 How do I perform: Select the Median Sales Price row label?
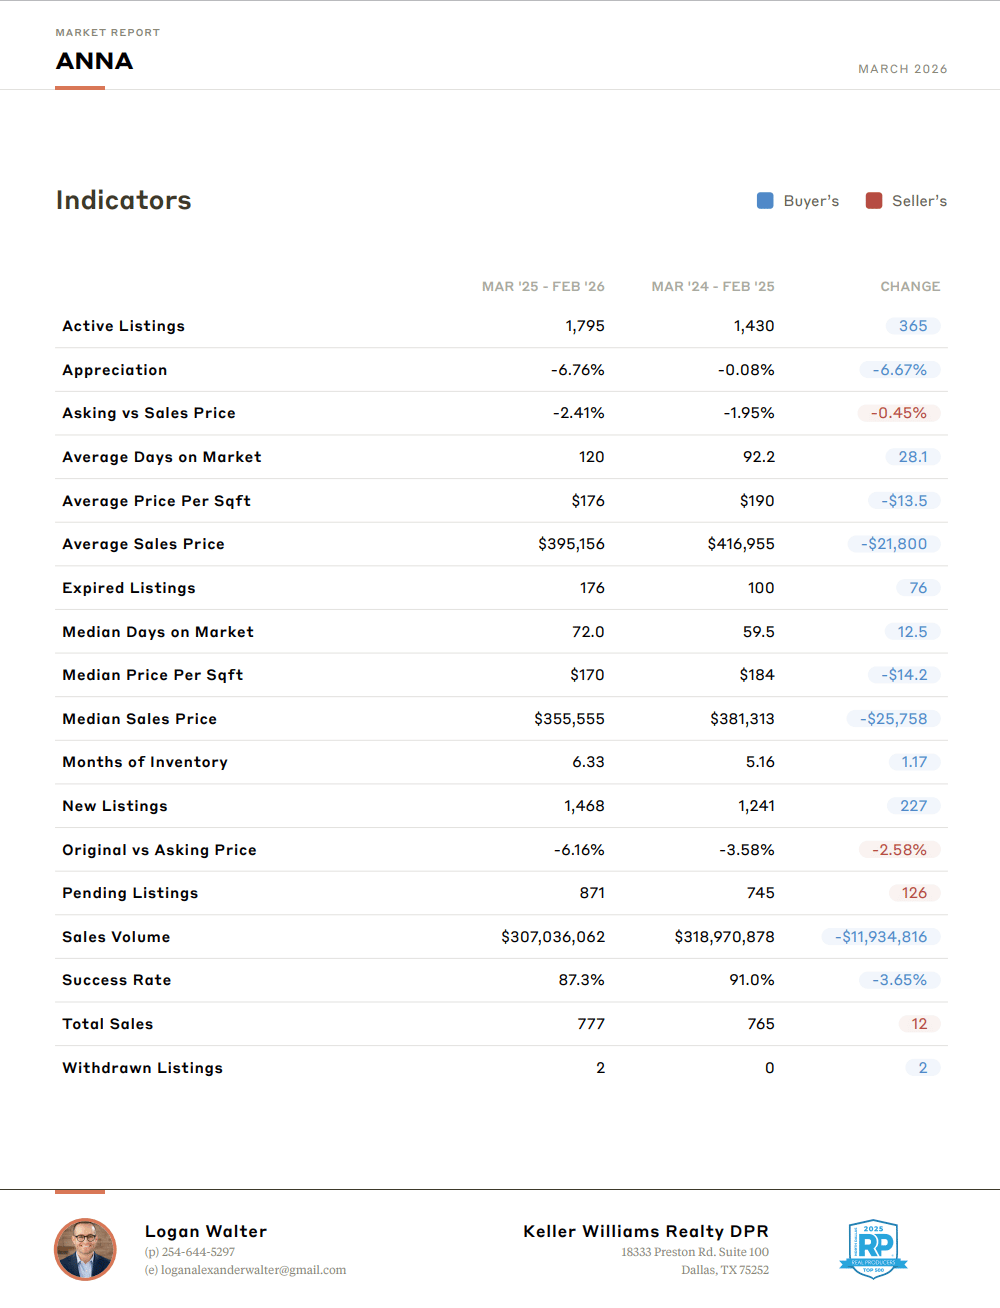(139, 719)
